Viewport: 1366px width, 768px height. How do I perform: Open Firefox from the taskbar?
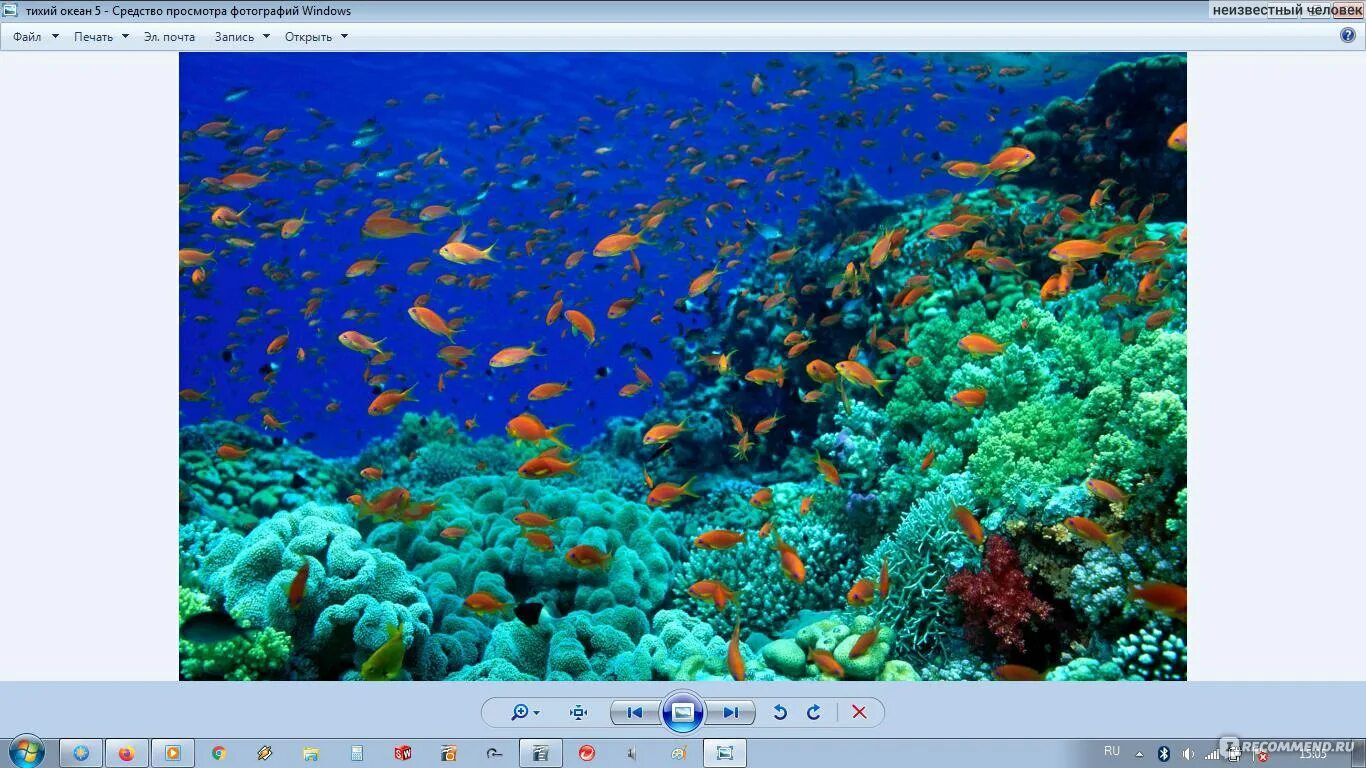coord(127,753)
